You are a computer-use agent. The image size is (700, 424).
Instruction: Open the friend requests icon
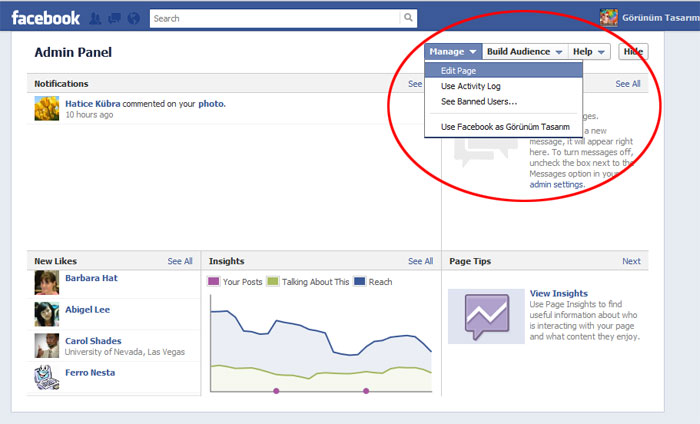coord(95,18)
